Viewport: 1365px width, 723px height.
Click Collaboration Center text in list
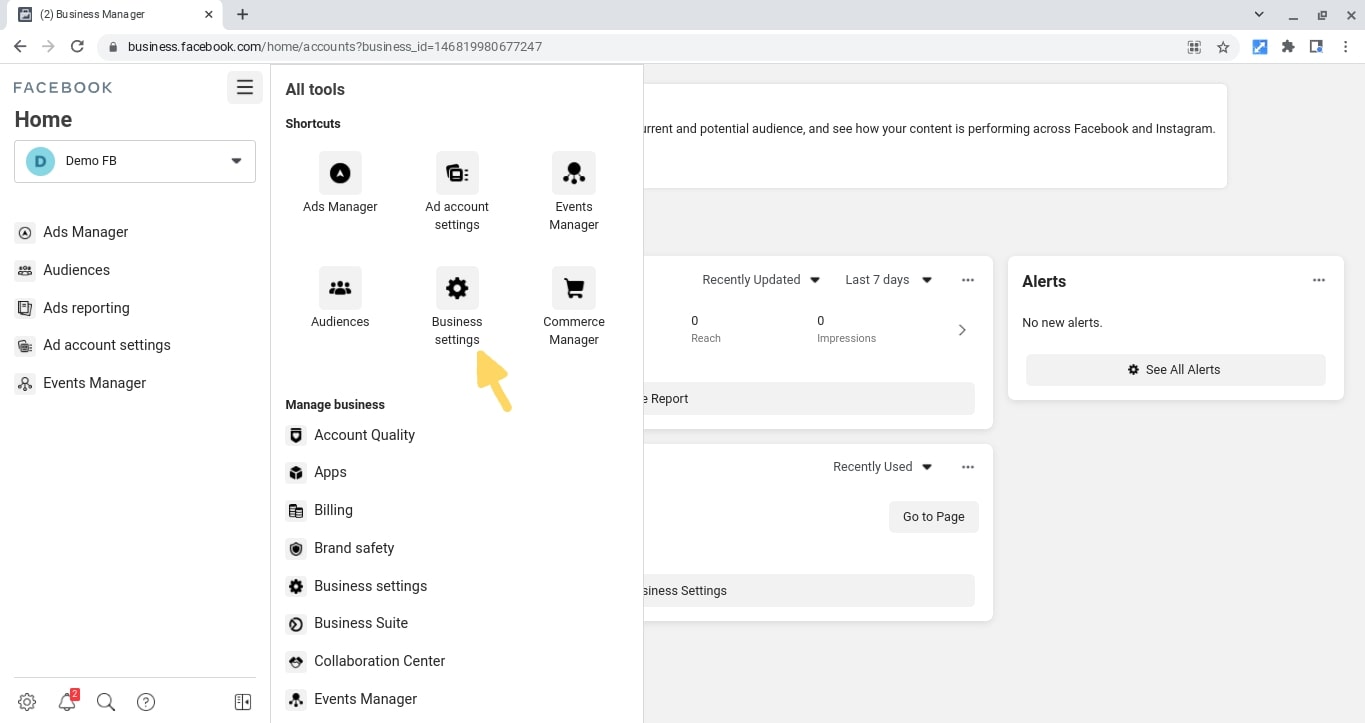click(x=379, y=661)
